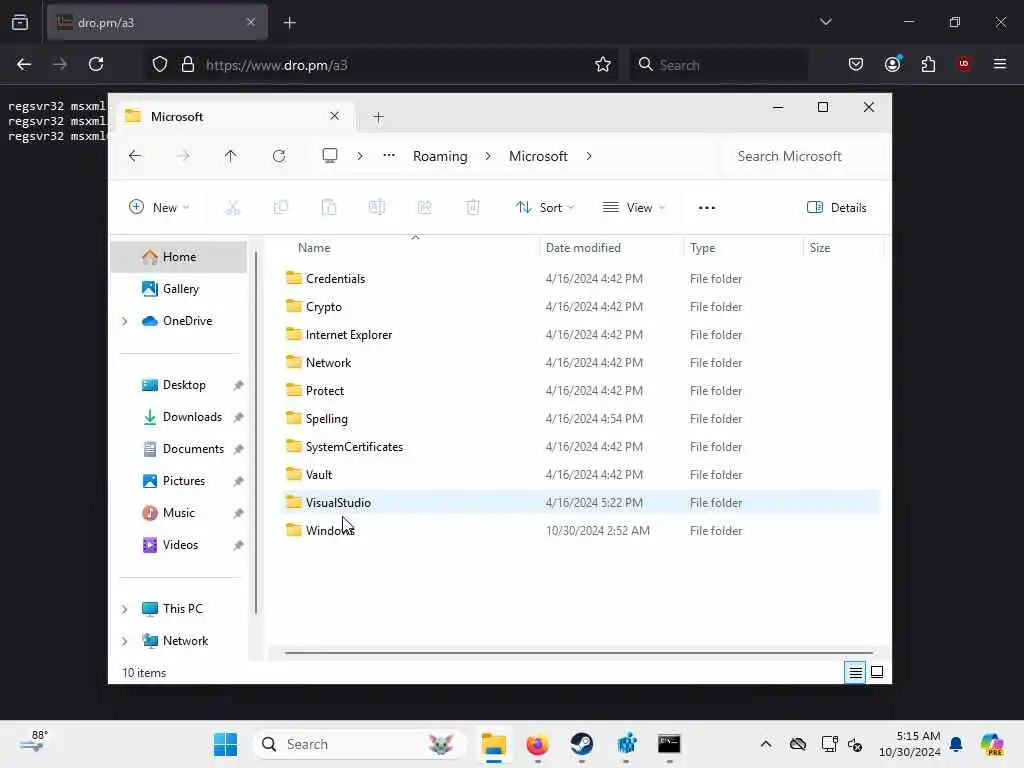The width and height of the screenshot is (1024, 768).
Task: Open Firefox application hamburger menu
Action: click(1000, 64)
